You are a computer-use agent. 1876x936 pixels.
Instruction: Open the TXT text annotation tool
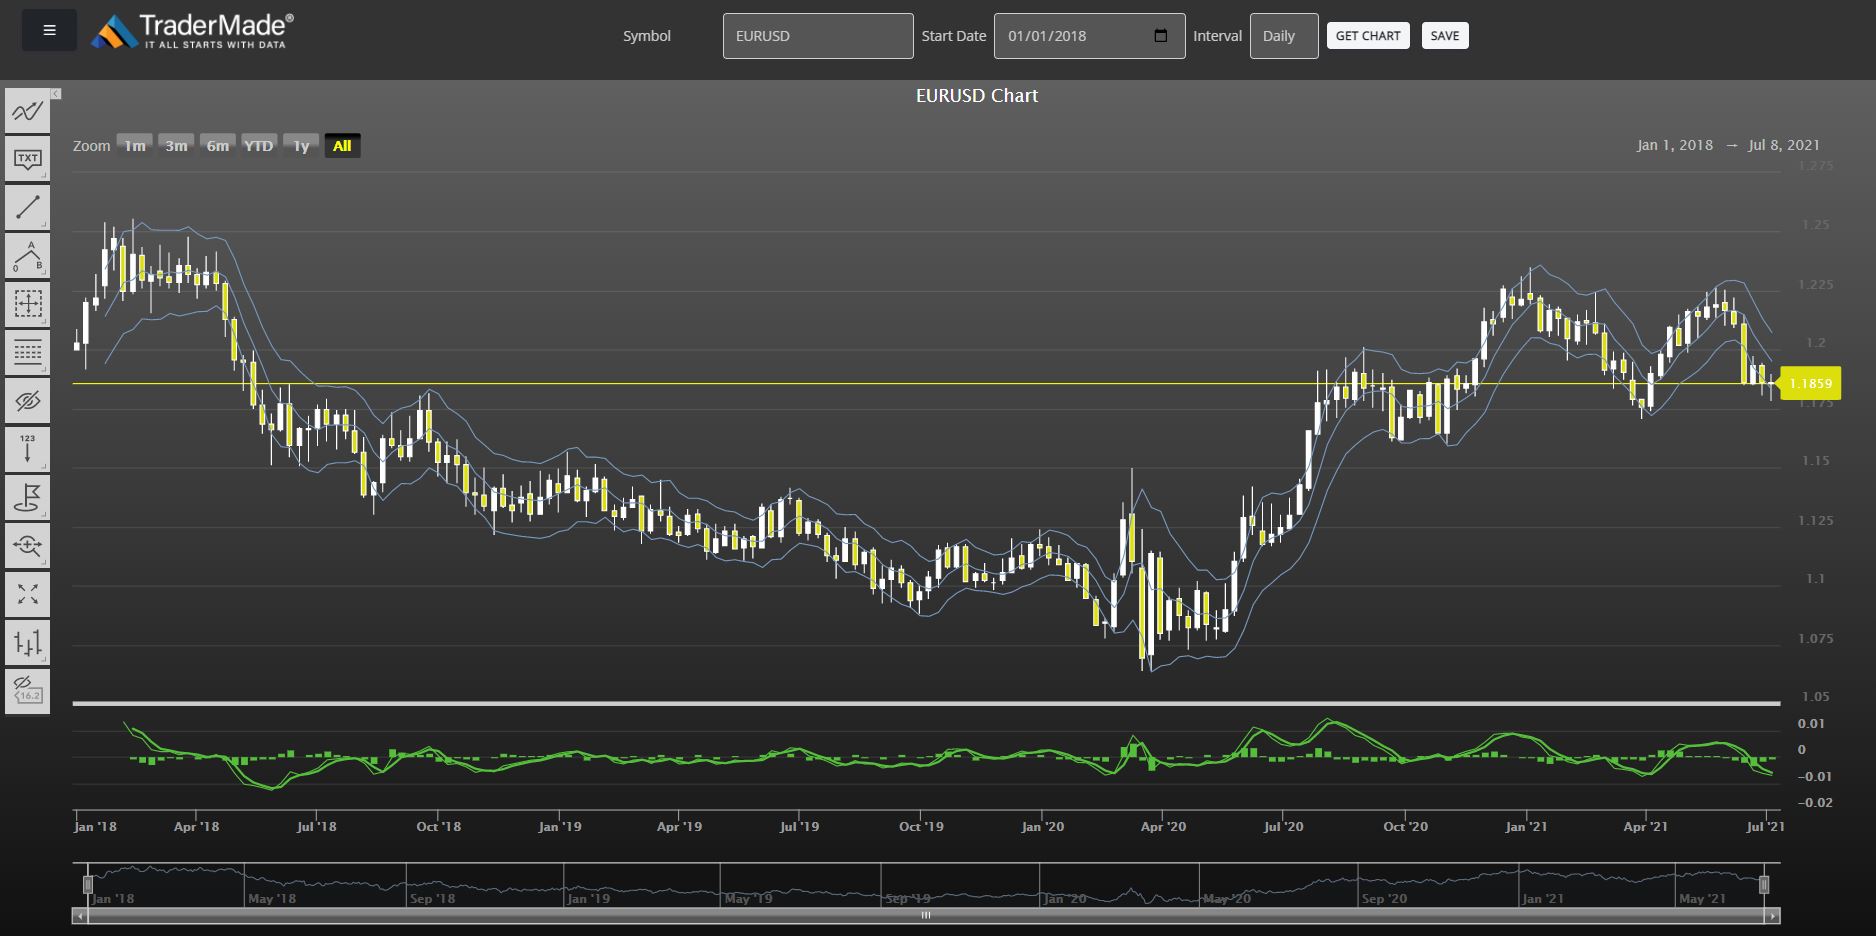click(x=27, y=159)
